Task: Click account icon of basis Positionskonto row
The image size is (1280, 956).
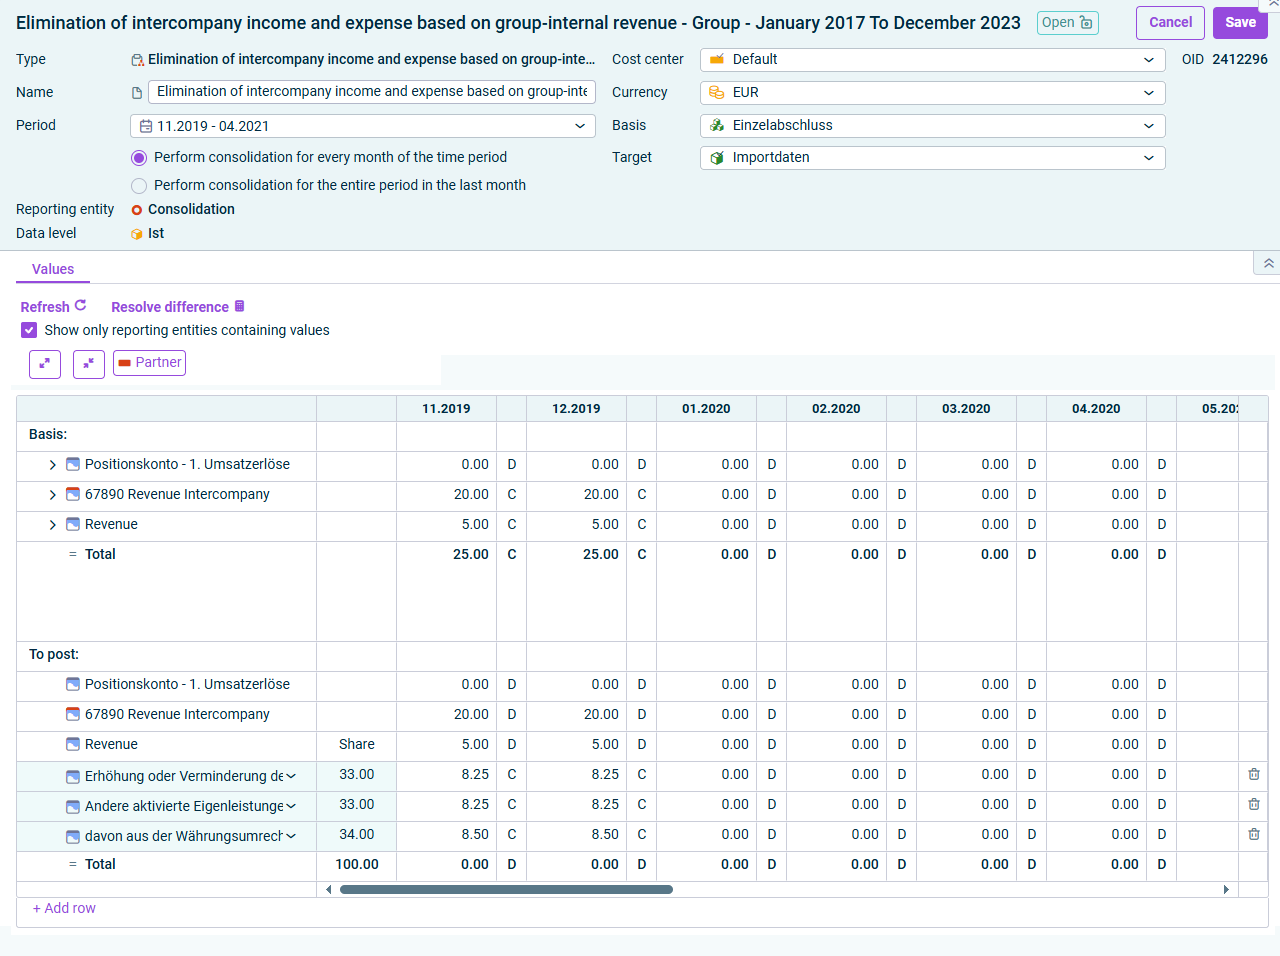Action: (x=73, y=465)
